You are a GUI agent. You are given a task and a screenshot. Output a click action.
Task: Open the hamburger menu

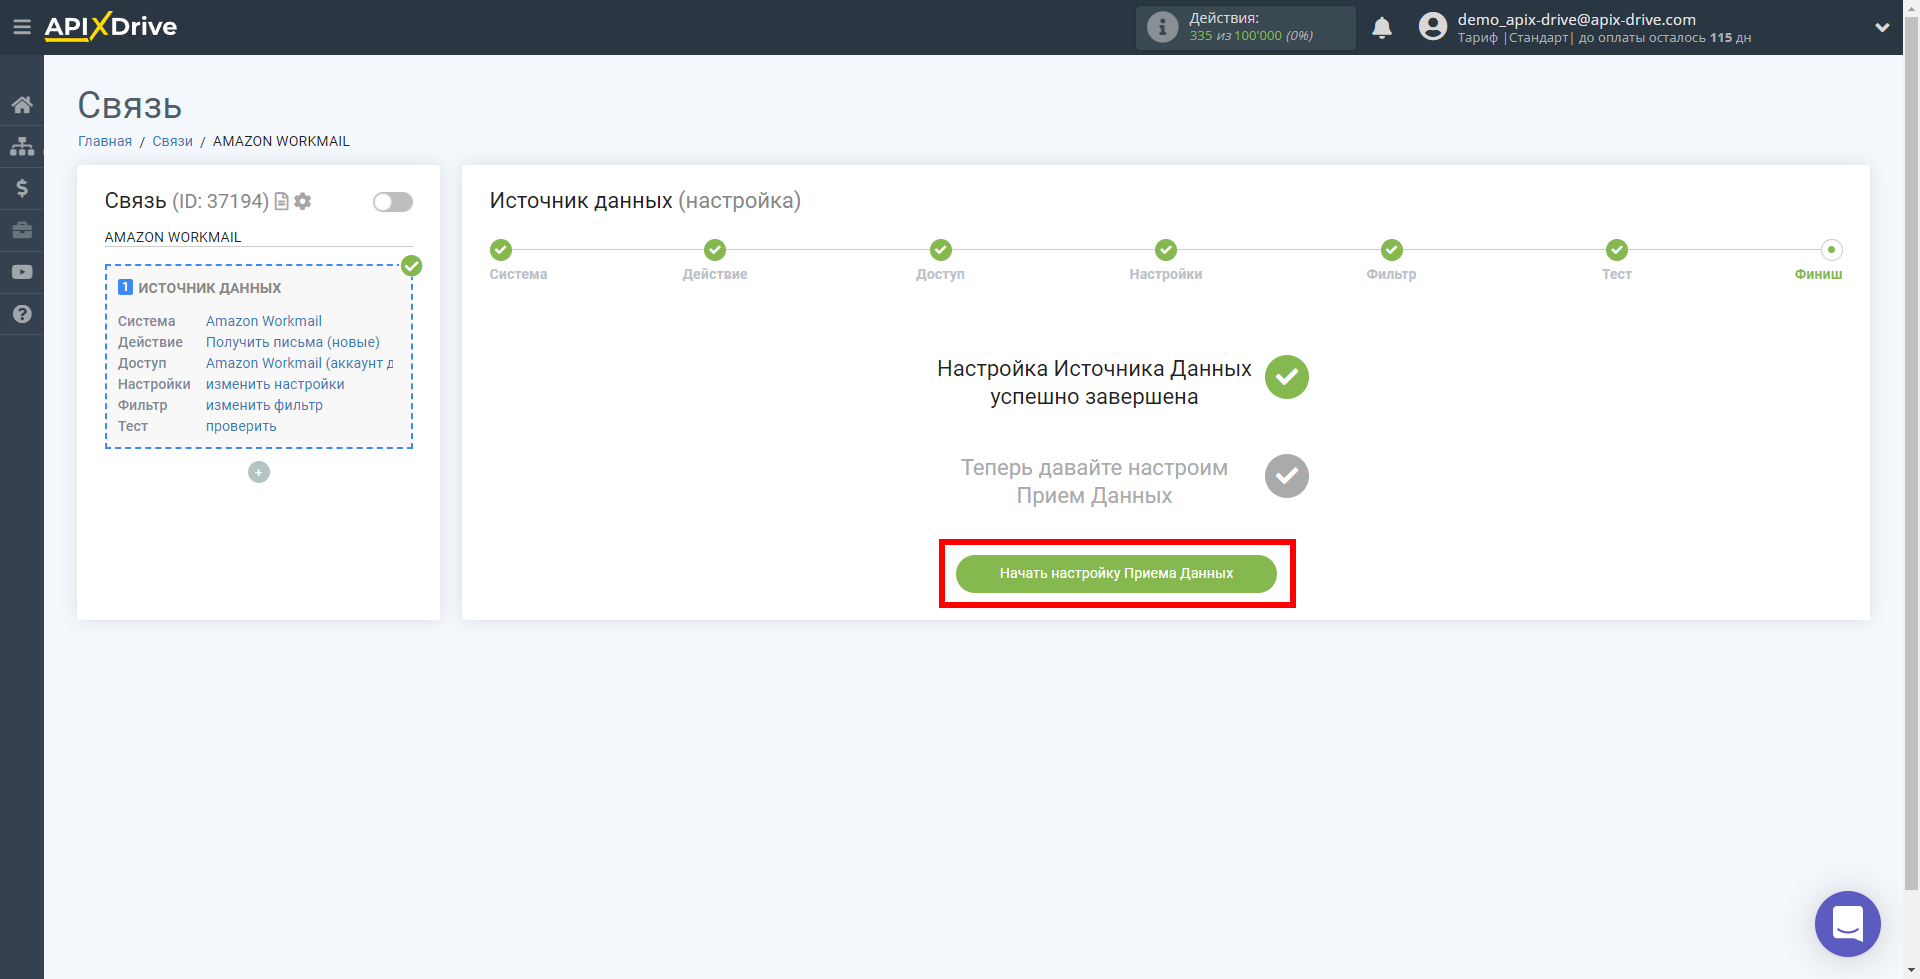click(22, 27)
